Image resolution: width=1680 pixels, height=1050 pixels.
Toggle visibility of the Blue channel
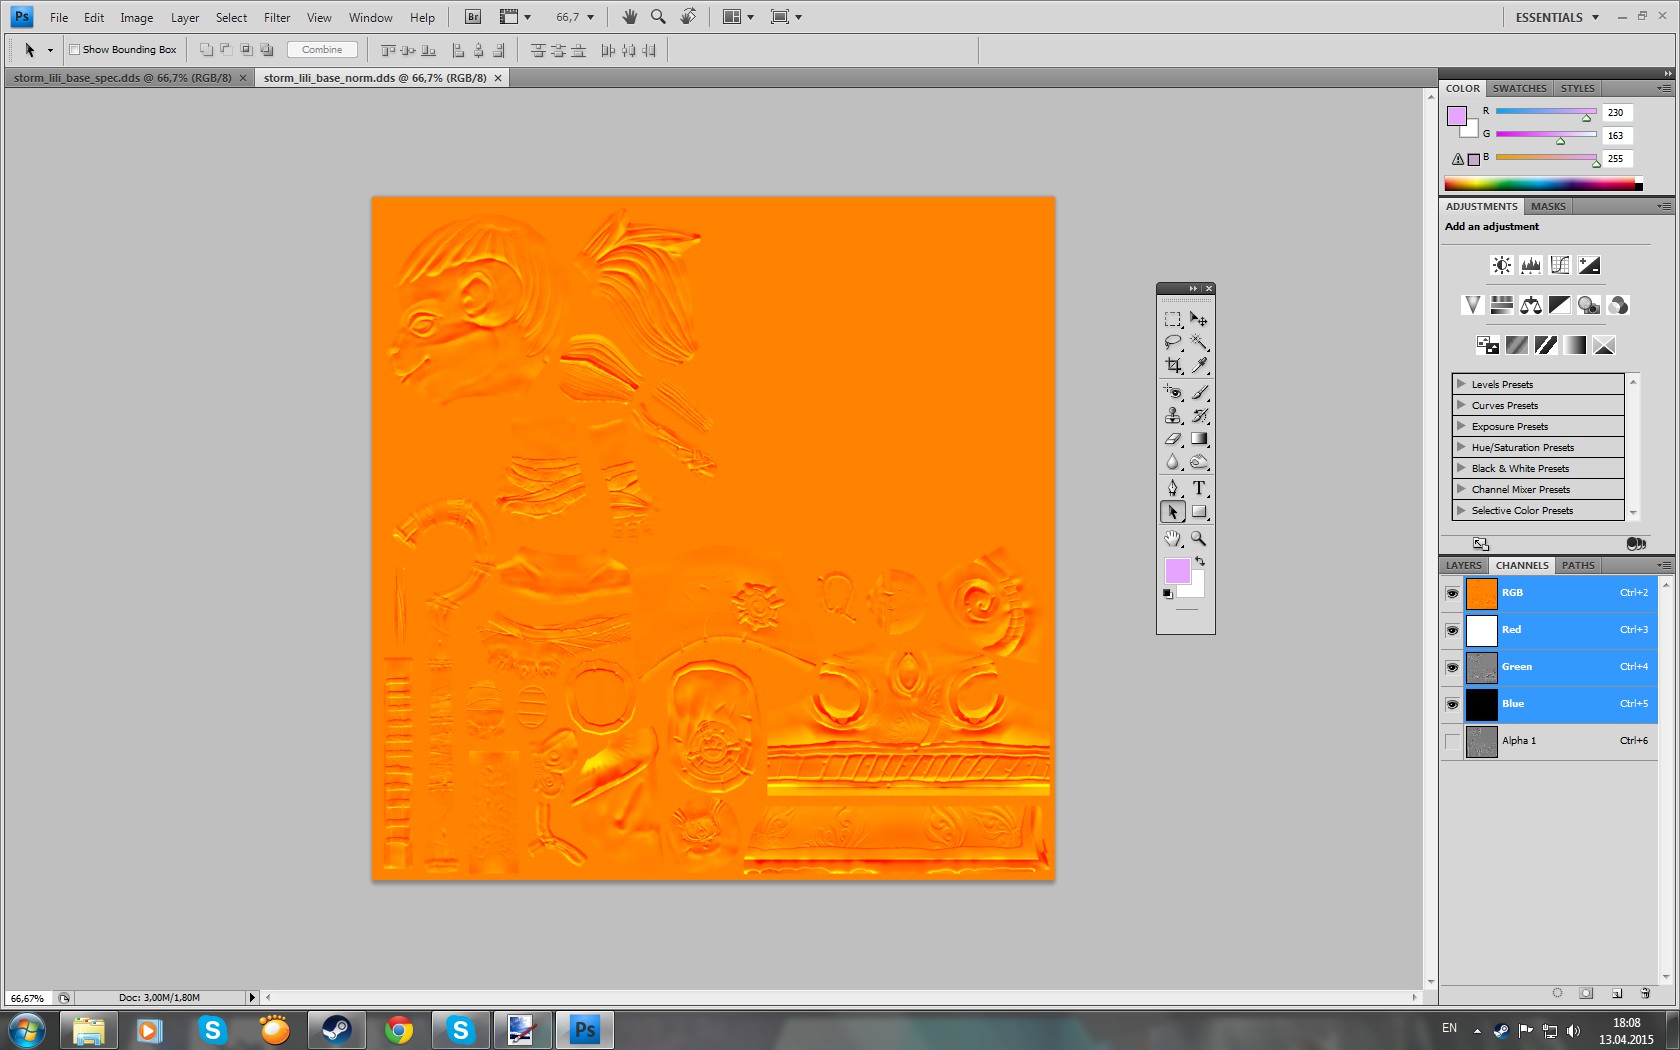(1452, 704)
